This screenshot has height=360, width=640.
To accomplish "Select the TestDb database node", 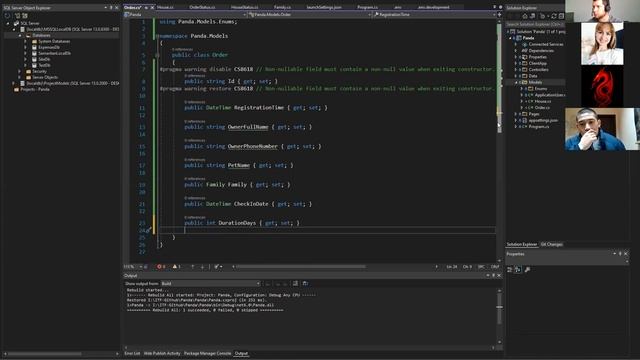I will [44, 65].
